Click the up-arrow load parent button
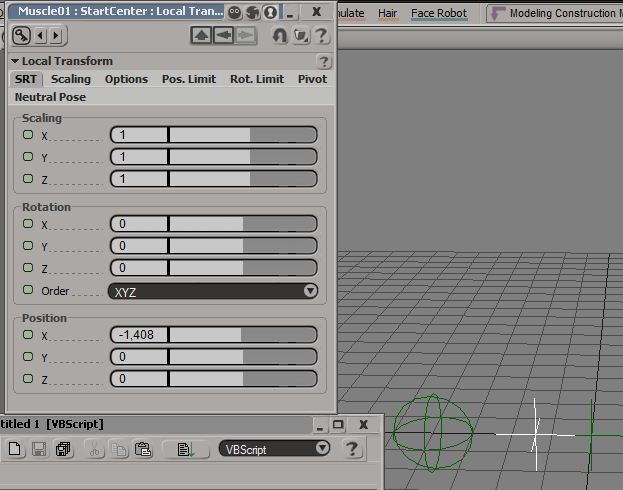 pos(201,36)
